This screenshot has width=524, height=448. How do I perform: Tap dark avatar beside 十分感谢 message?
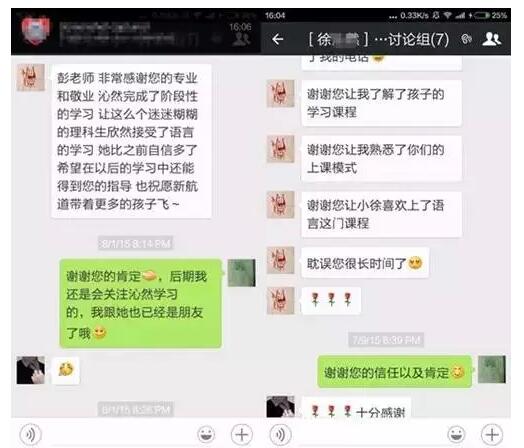[280, 407]
